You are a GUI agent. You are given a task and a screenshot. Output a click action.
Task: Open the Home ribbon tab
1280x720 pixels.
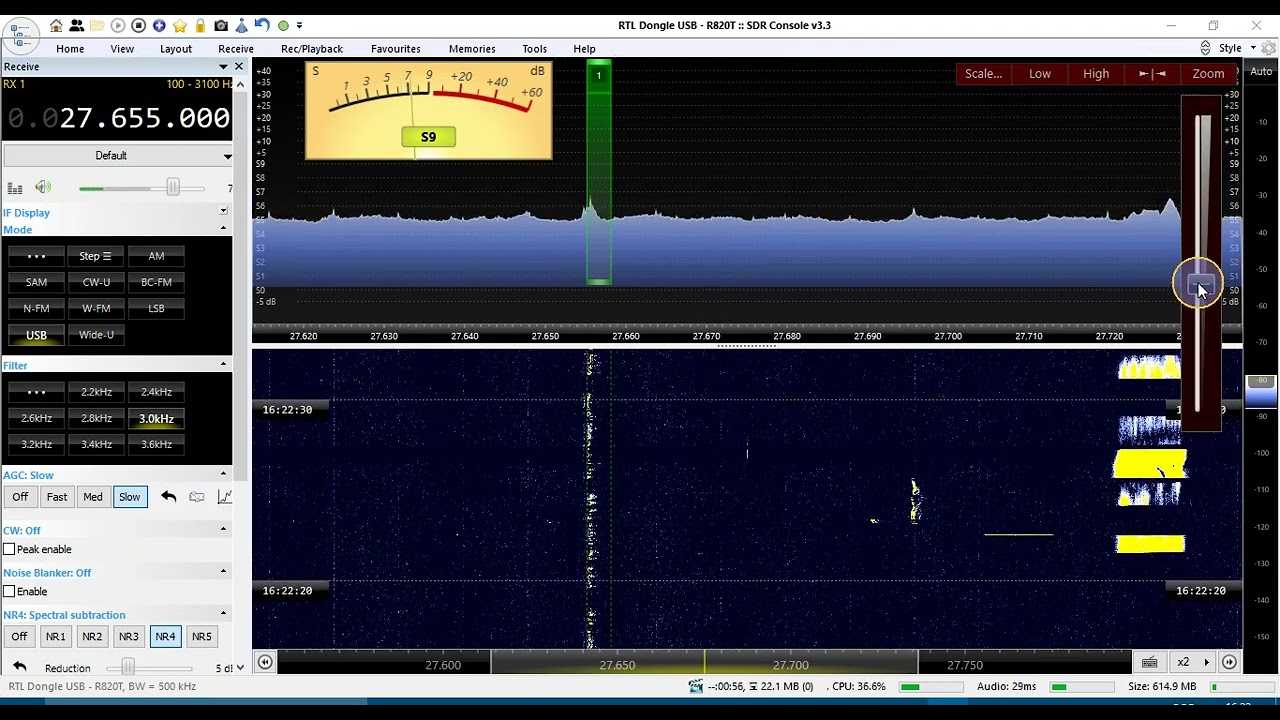pos(70,49)
